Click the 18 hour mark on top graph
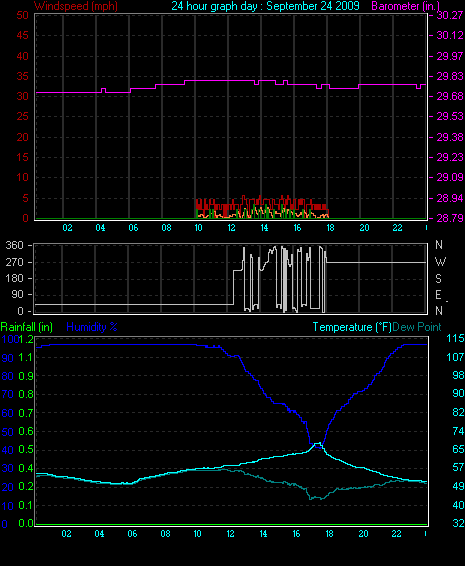 pos(330,228)
